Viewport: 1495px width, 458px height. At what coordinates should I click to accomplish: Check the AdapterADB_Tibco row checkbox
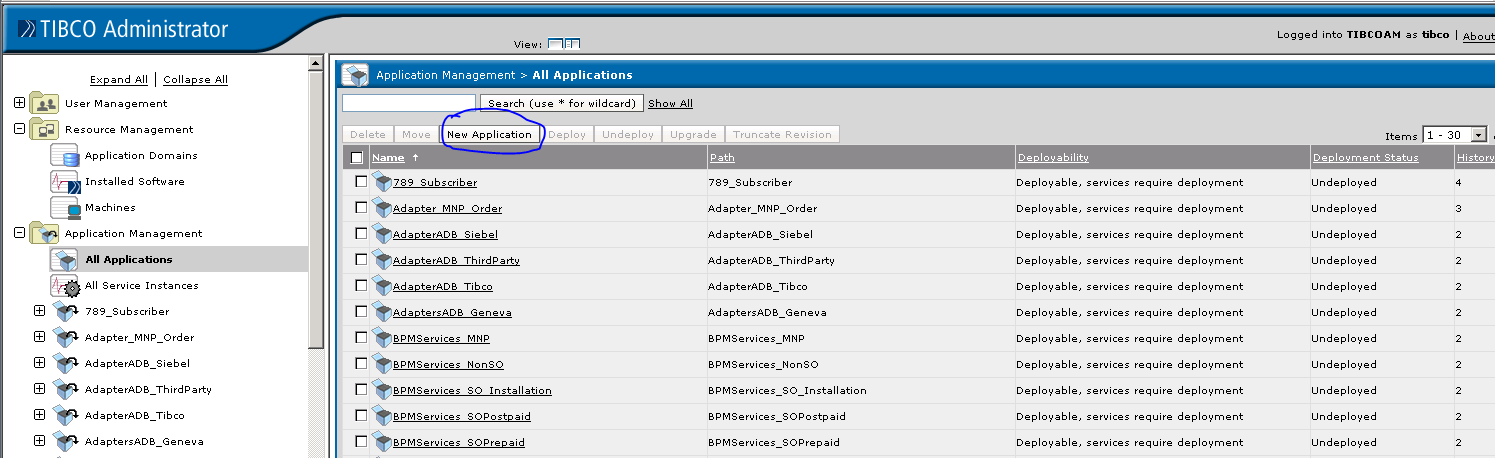coord(361,286)
